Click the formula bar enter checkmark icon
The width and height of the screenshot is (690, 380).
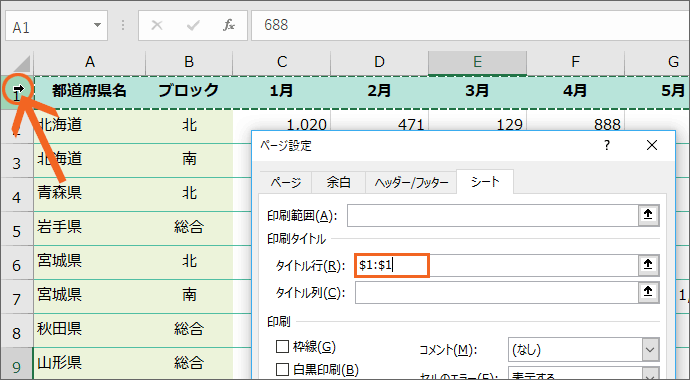pos(193,26)
